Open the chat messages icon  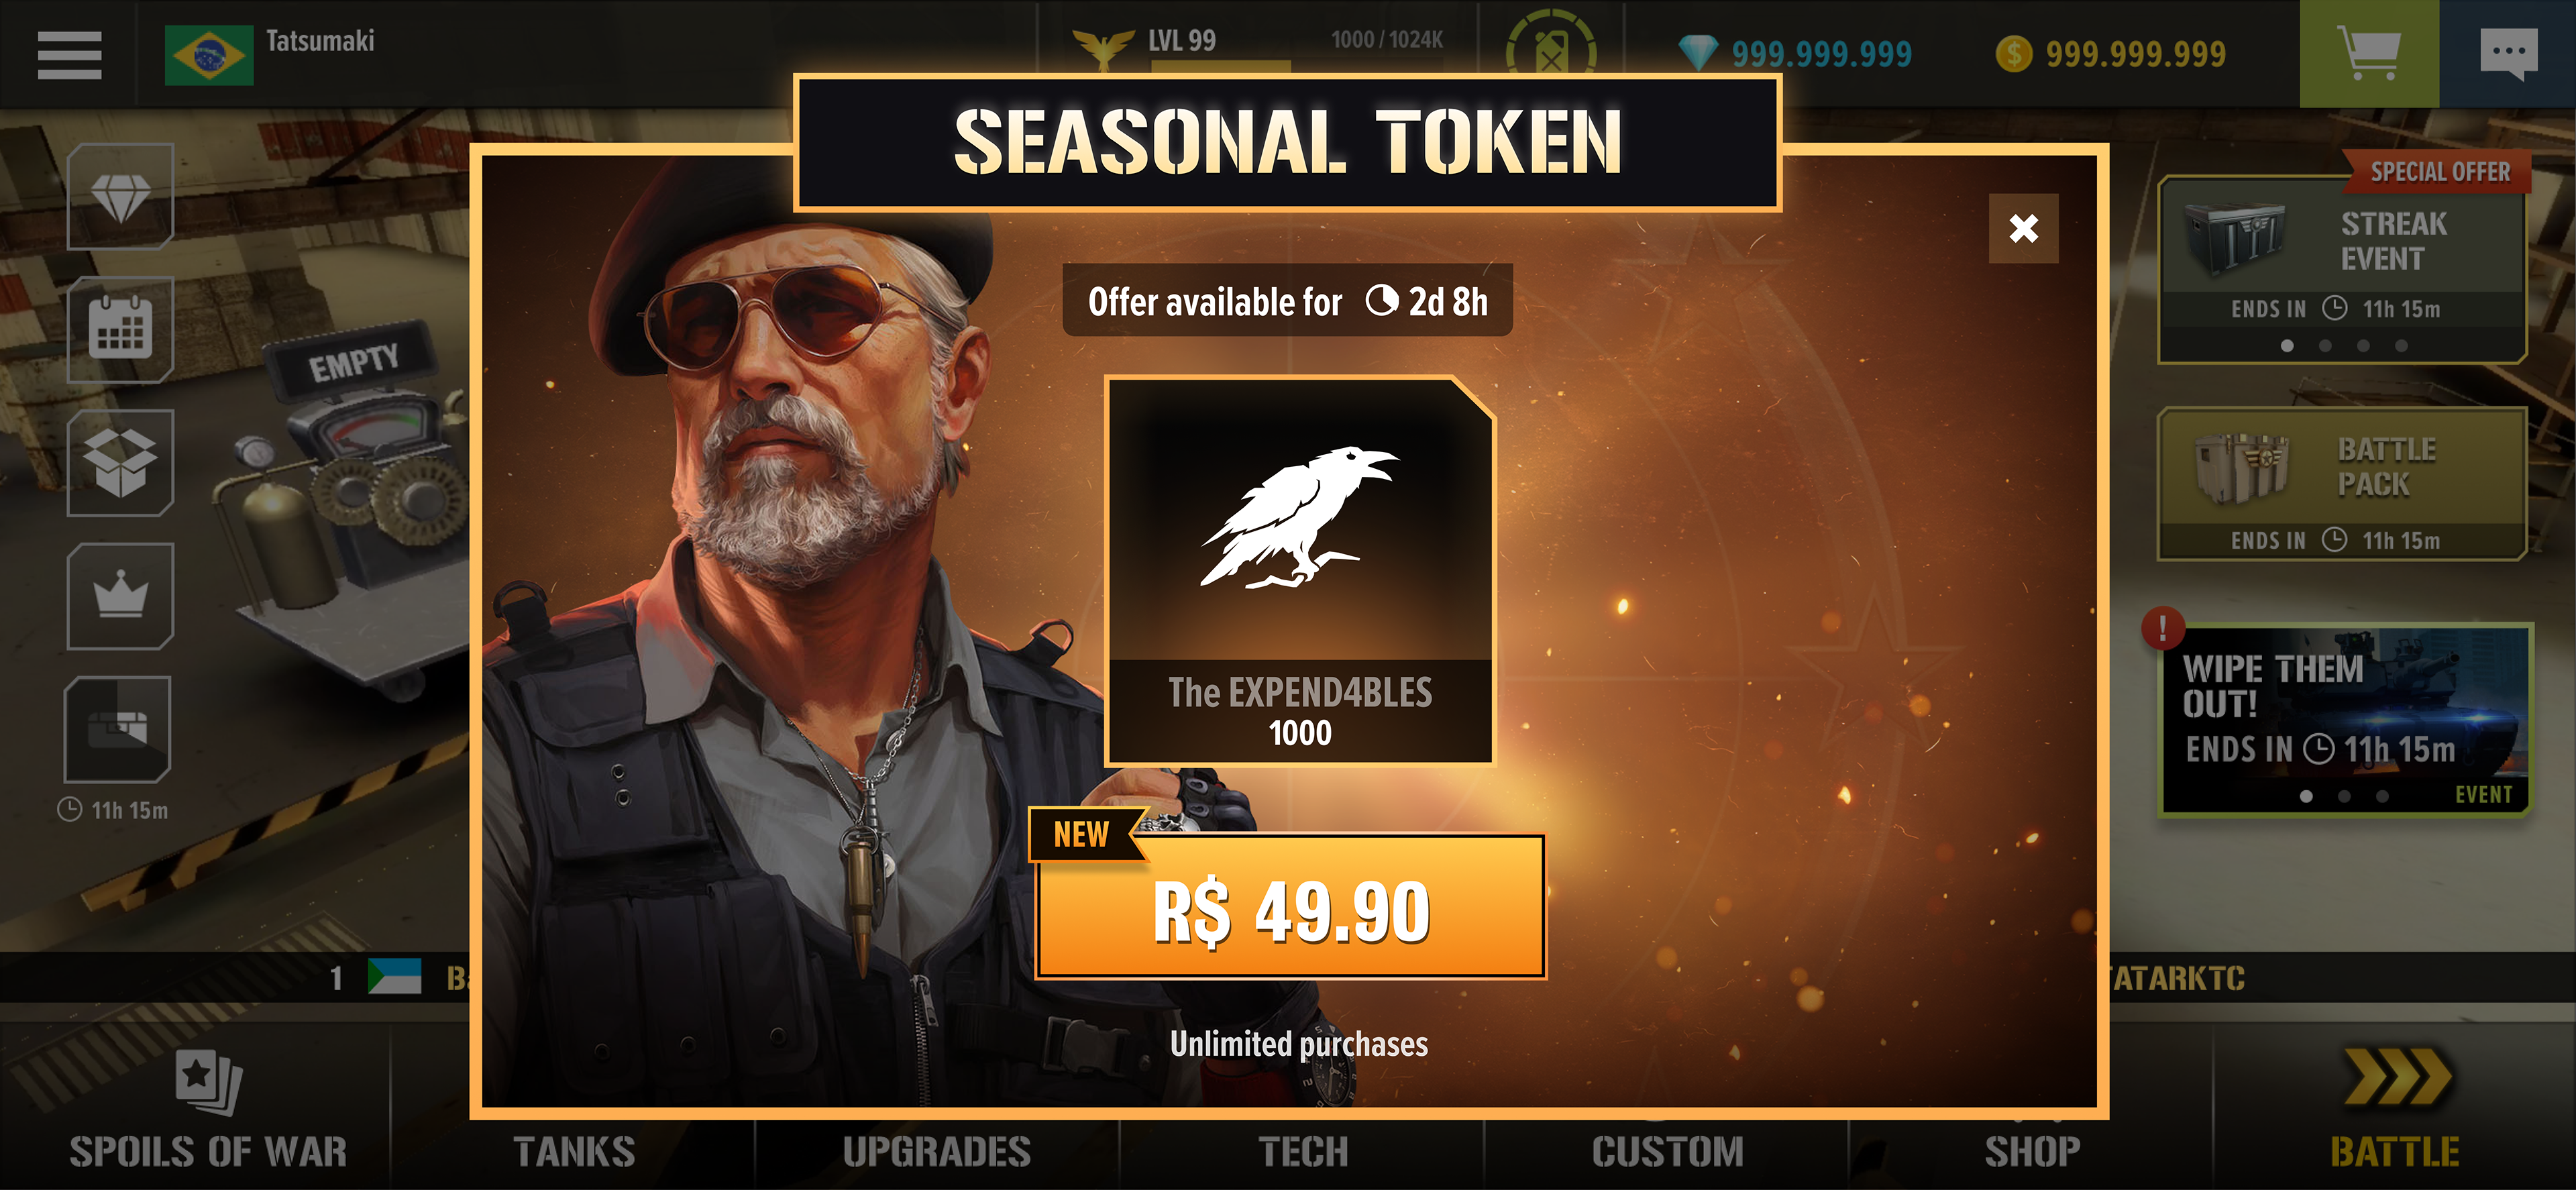pos(2508,54)
